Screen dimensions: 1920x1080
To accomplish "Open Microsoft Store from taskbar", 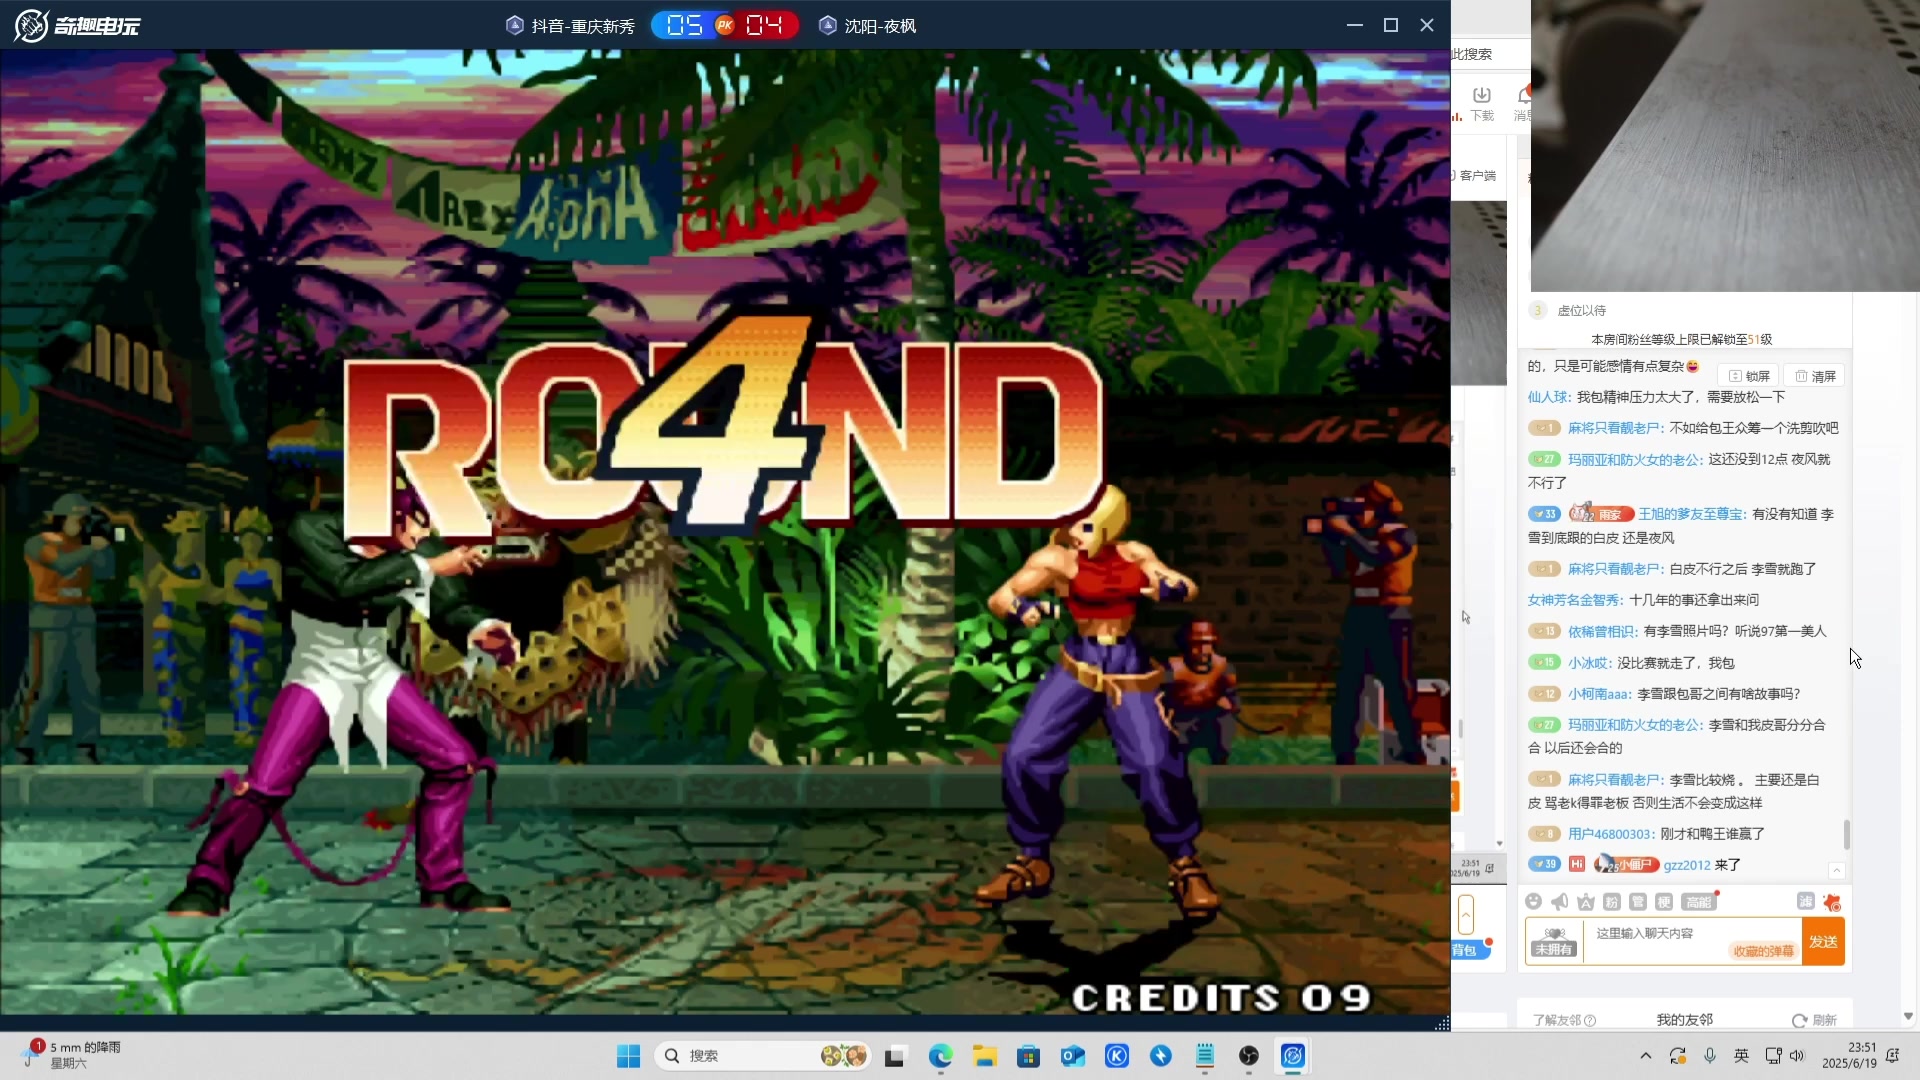I will [1028, 1056].
